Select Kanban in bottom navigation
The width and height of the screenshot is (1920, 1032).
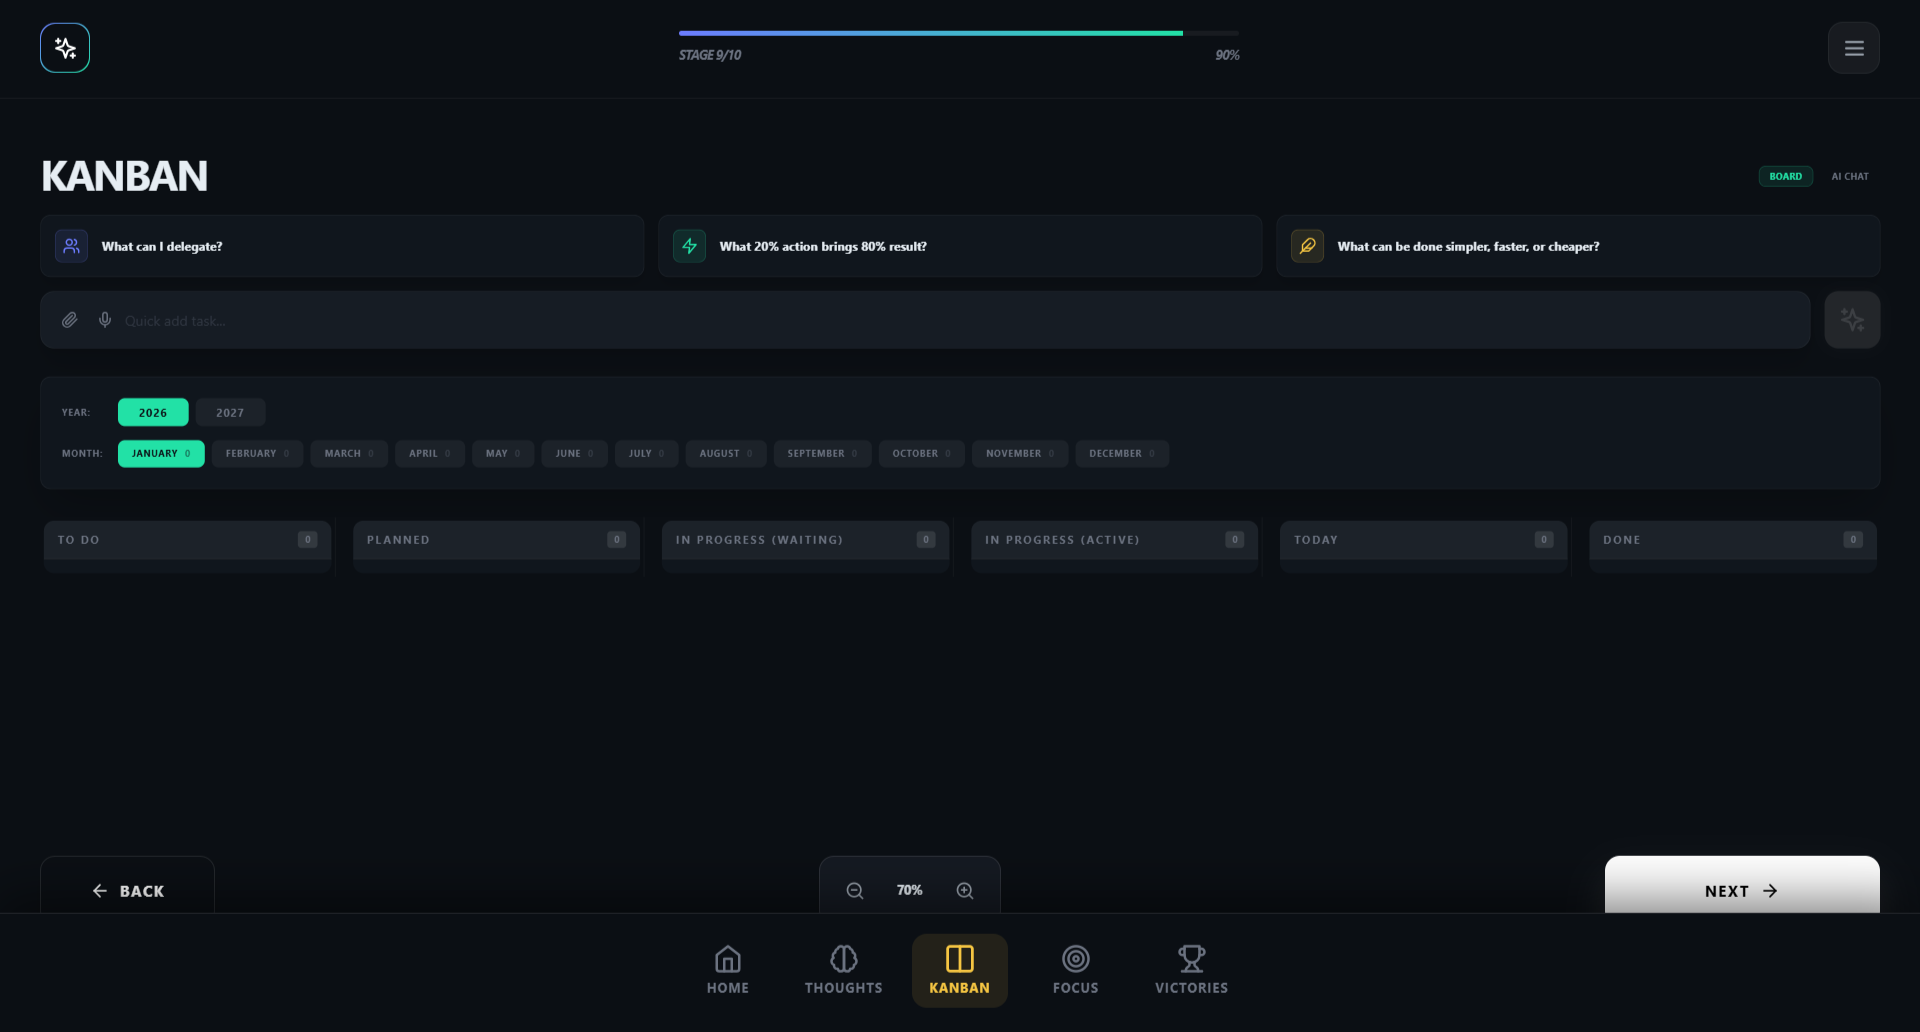[x=960, y=970]
